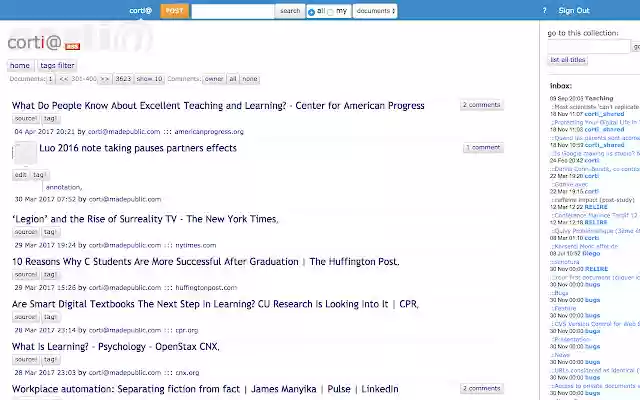Select the 'all' search scope radio button
Screen dimensions: 640x400
tap(311, 12)
